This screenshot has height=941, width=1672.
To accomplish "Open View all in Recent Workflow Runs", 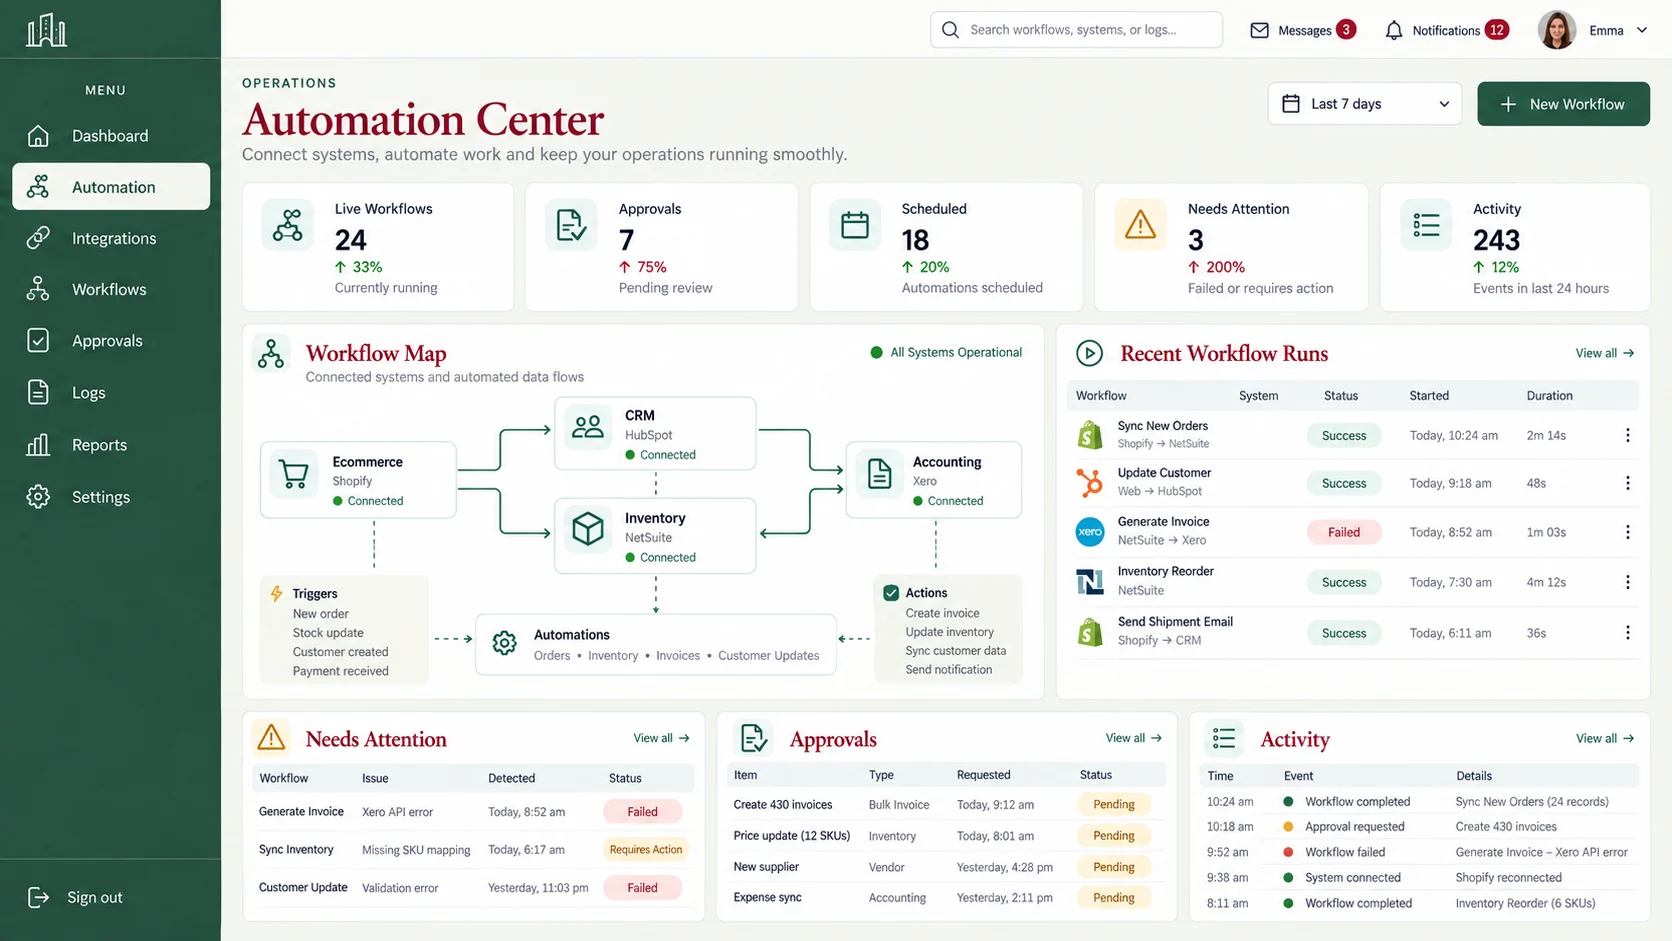I will [1604, 353].
